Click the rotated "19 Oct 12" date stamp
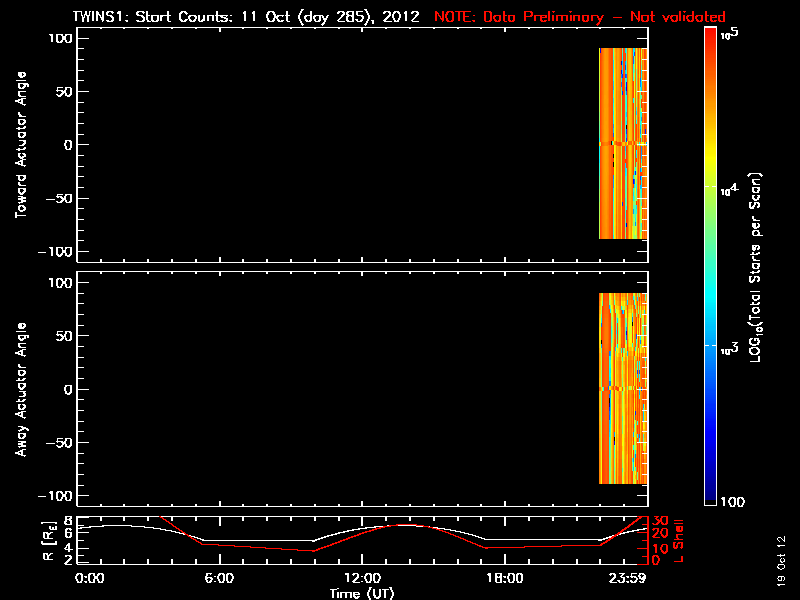Image resolution: width=800 pixels, height=600 pixels. click(x=781, y=561)
